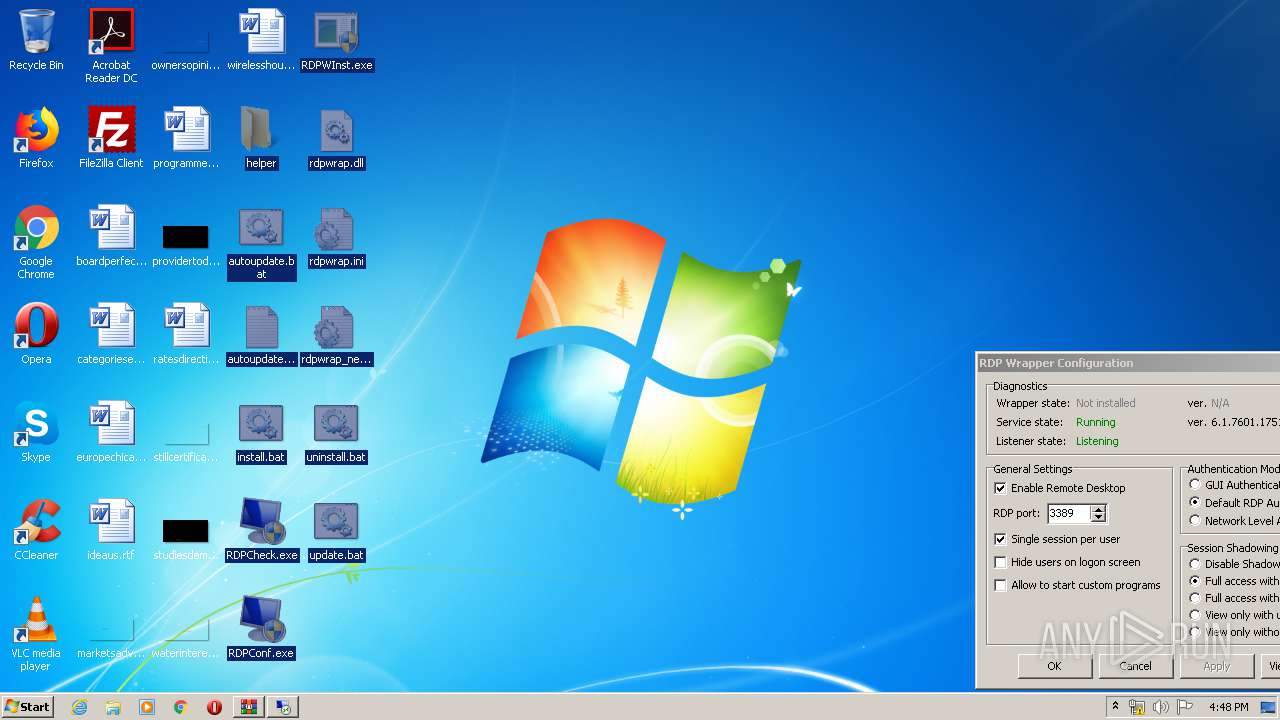
Task: Select the autoupdate.bat file icon
Action: [x=261, y=242]
